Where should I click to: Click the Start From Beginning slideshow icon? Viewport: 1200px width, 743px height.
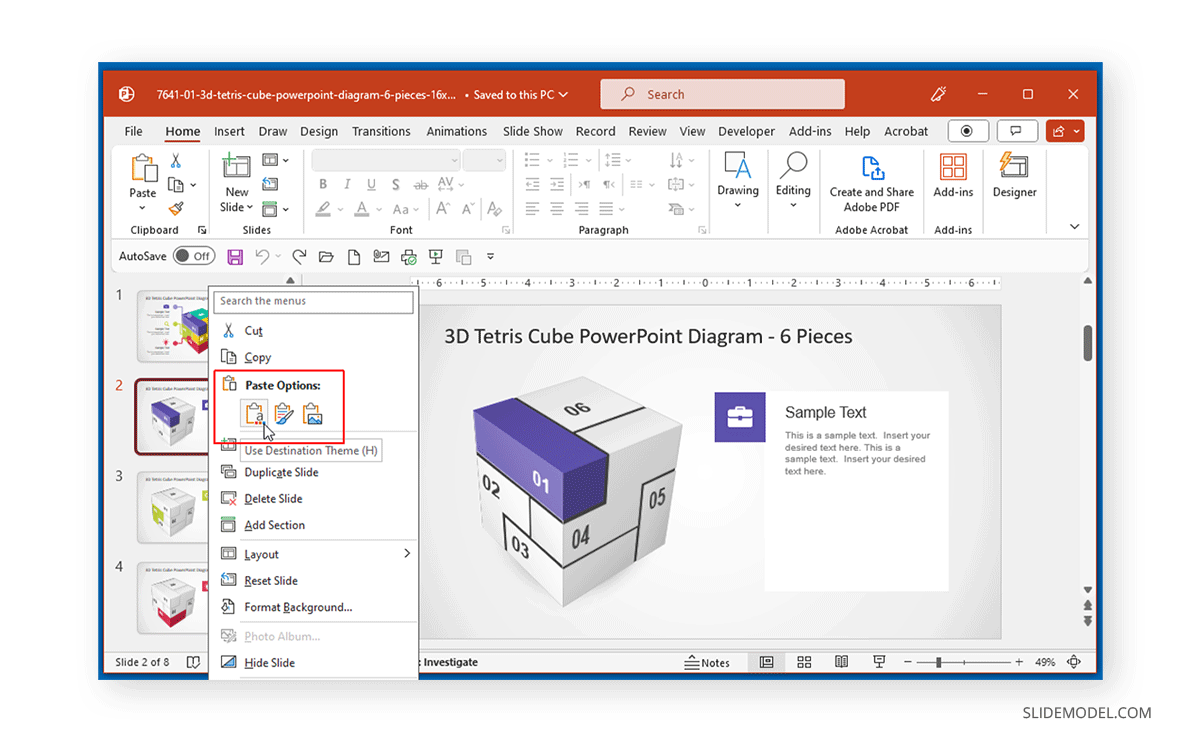(x=436, y=257)
